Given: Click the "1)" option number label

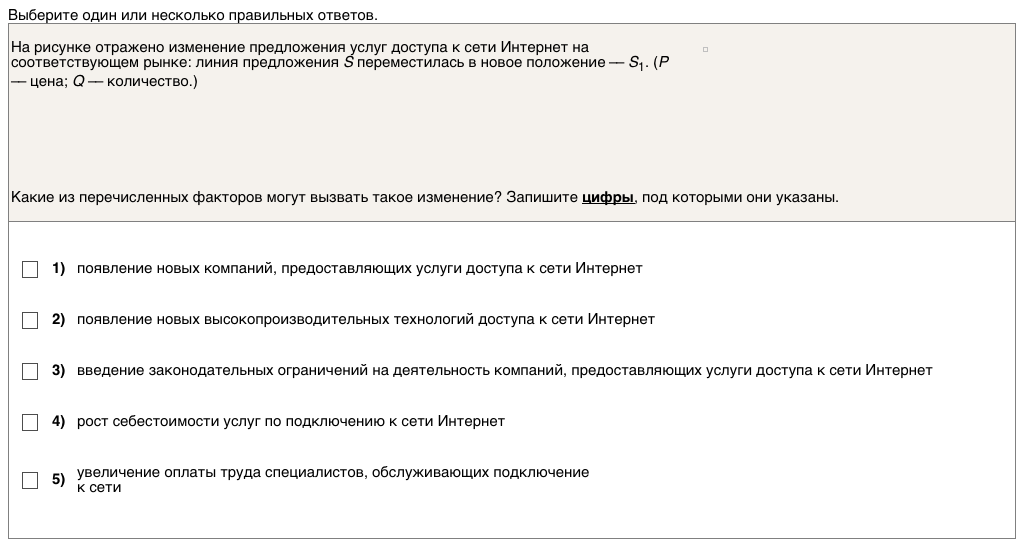Looking at the screenshot, I should click(58, 268).
